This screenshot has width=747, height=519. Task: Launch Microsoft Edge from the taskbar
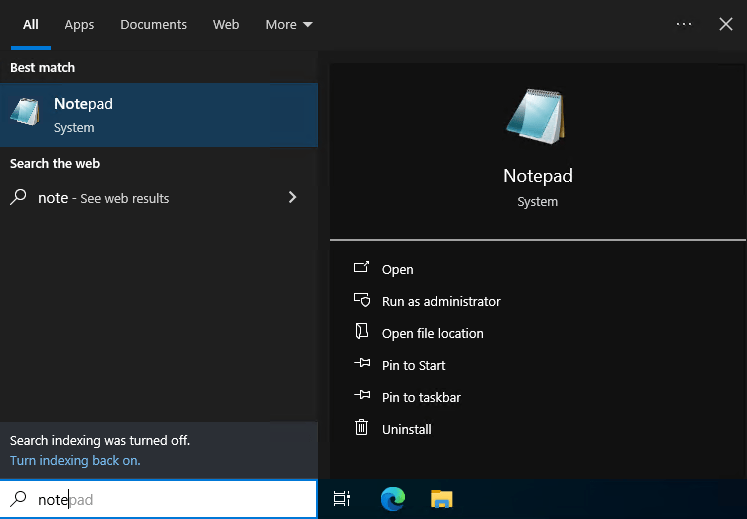(x=393, y=499)
